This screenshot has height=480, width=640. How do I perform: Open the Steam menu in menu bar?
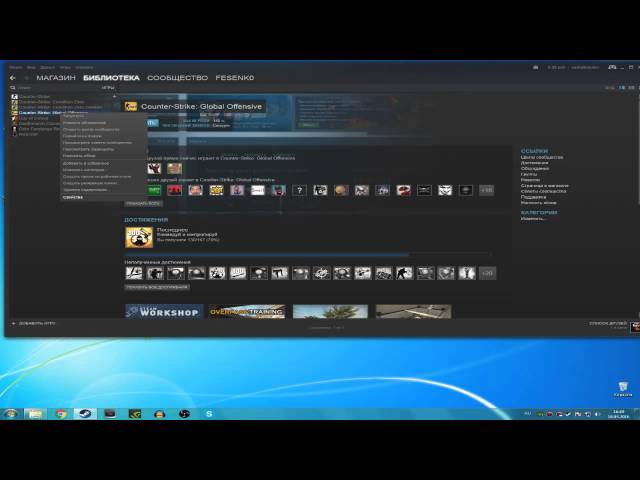[x=16, y=67]
